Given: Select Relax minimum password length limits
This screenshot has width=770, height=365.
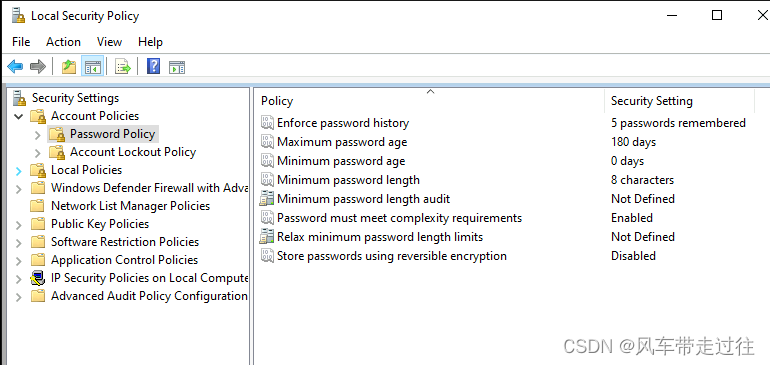Looking at the screenshot, I should pos(380,237).
